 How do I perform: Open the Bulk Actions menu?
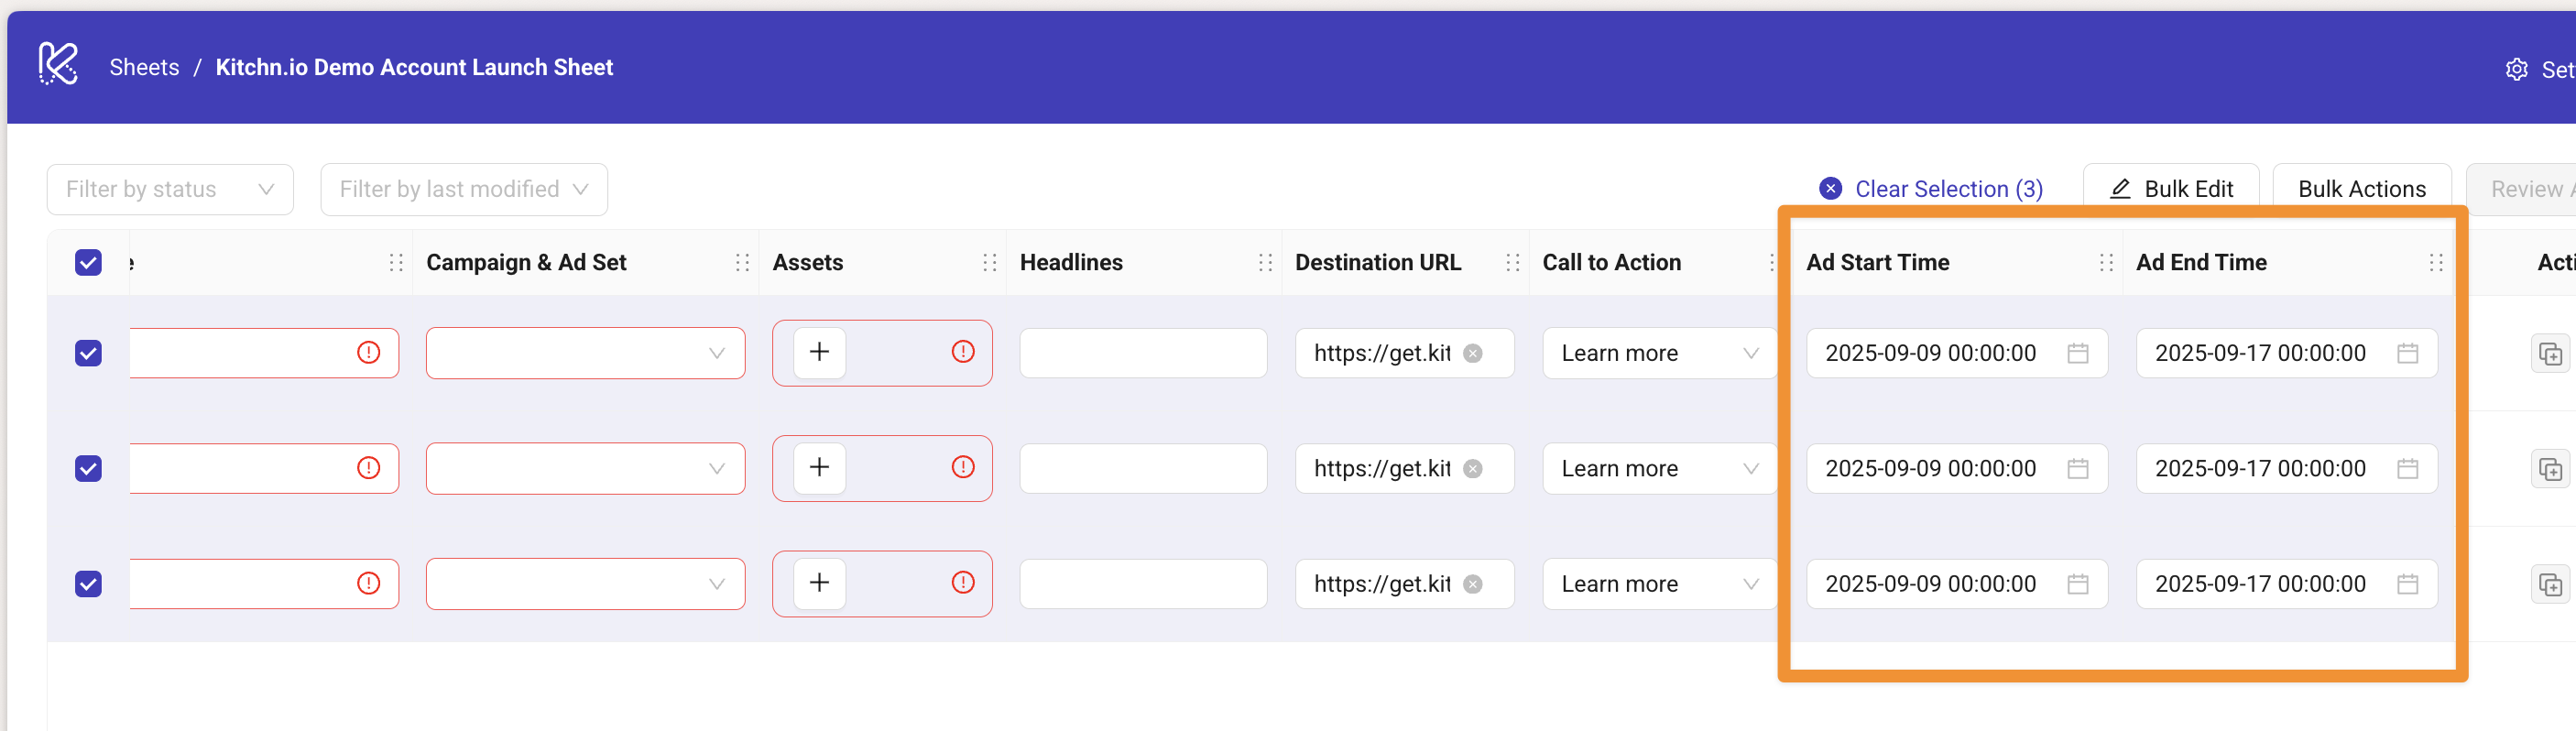pos(2360,189)
